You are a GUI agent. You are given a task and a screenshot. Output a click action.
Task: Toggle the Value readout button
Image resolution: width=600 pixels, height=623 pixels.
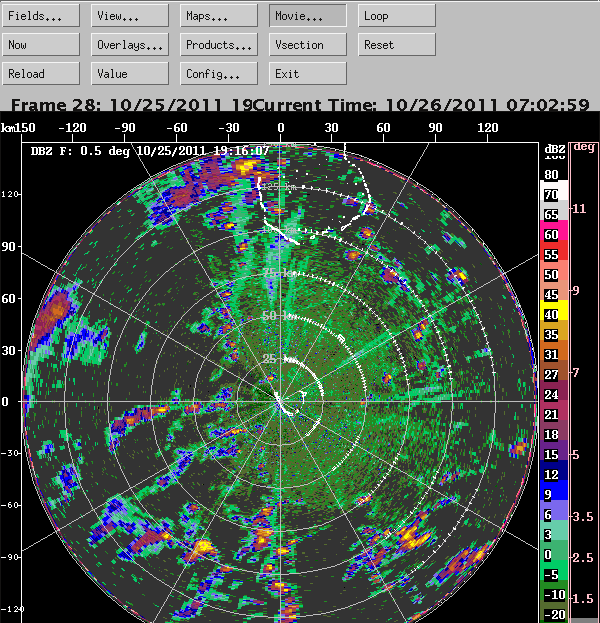(x=130, y=74)
